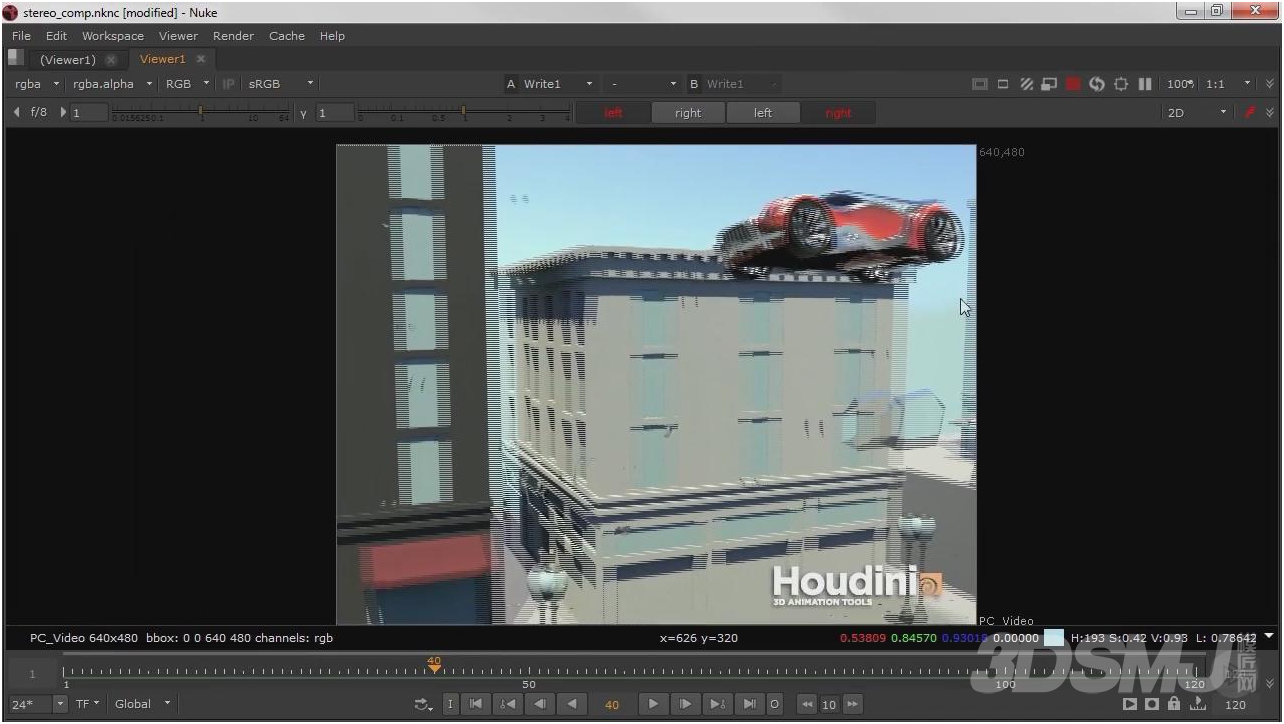Expand the second toolbar row double-chevron
This screenshot has height=724, width=1284.
pyautogui.click(x=1270, y=113)
